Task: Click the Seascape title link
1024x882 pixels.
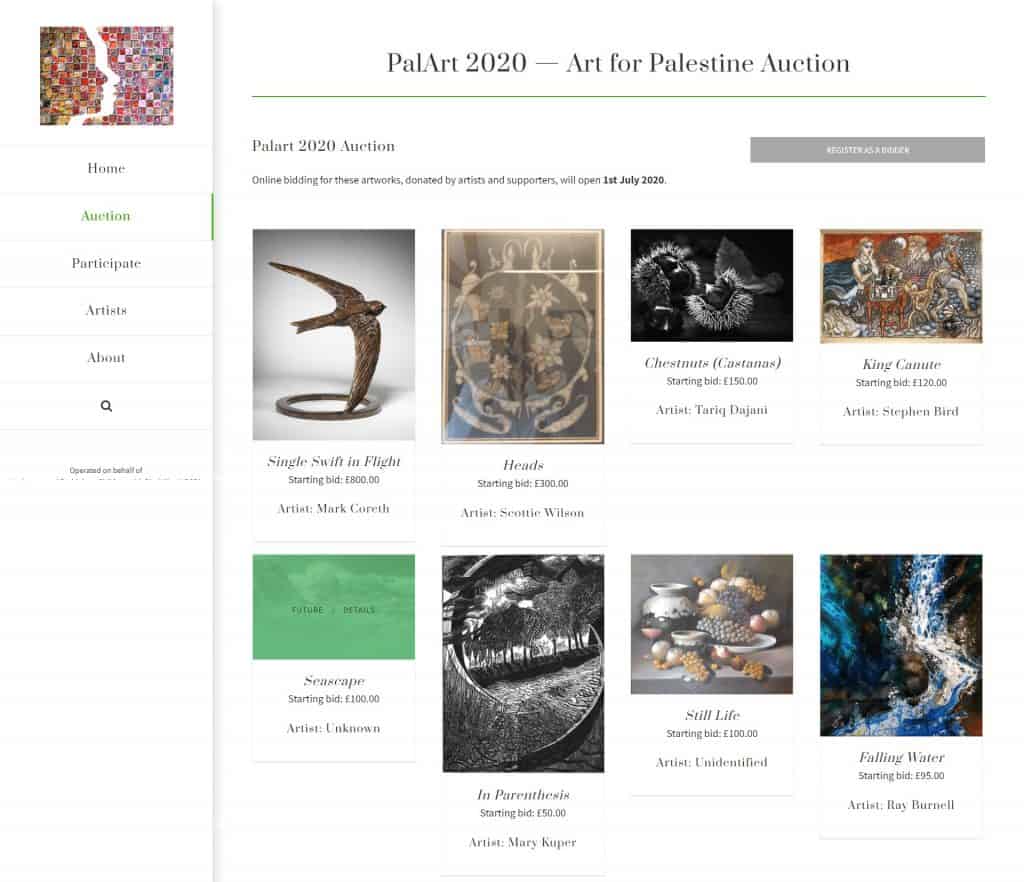Action: tap(334, 681)
